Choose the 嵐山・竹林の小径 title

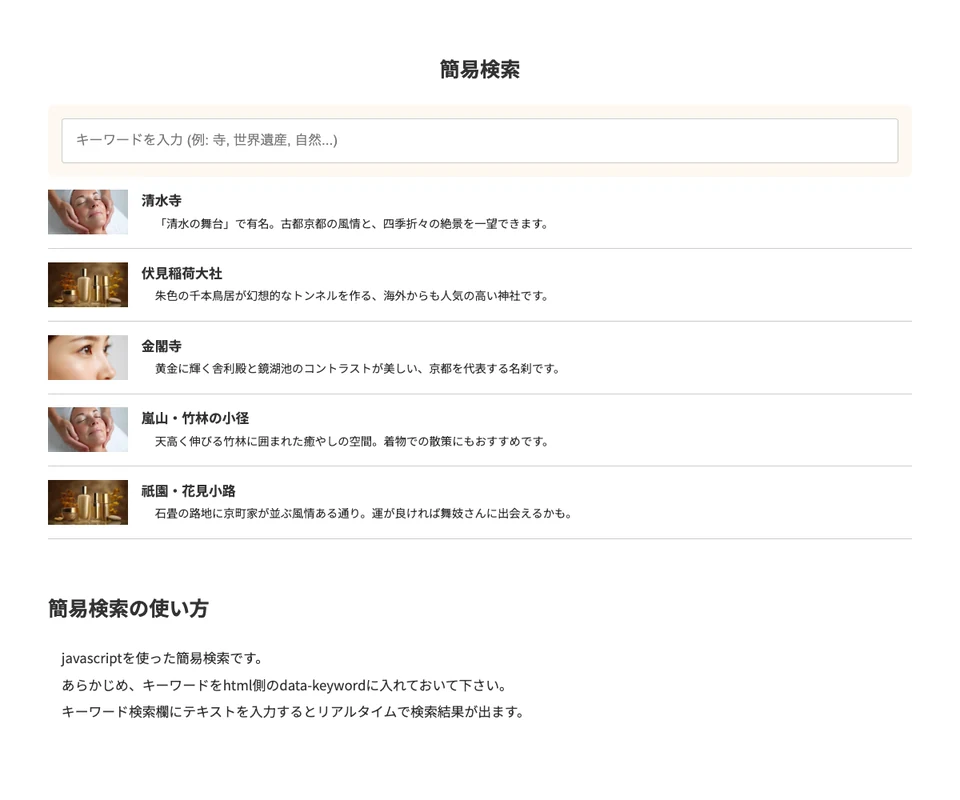coord(195,418)
